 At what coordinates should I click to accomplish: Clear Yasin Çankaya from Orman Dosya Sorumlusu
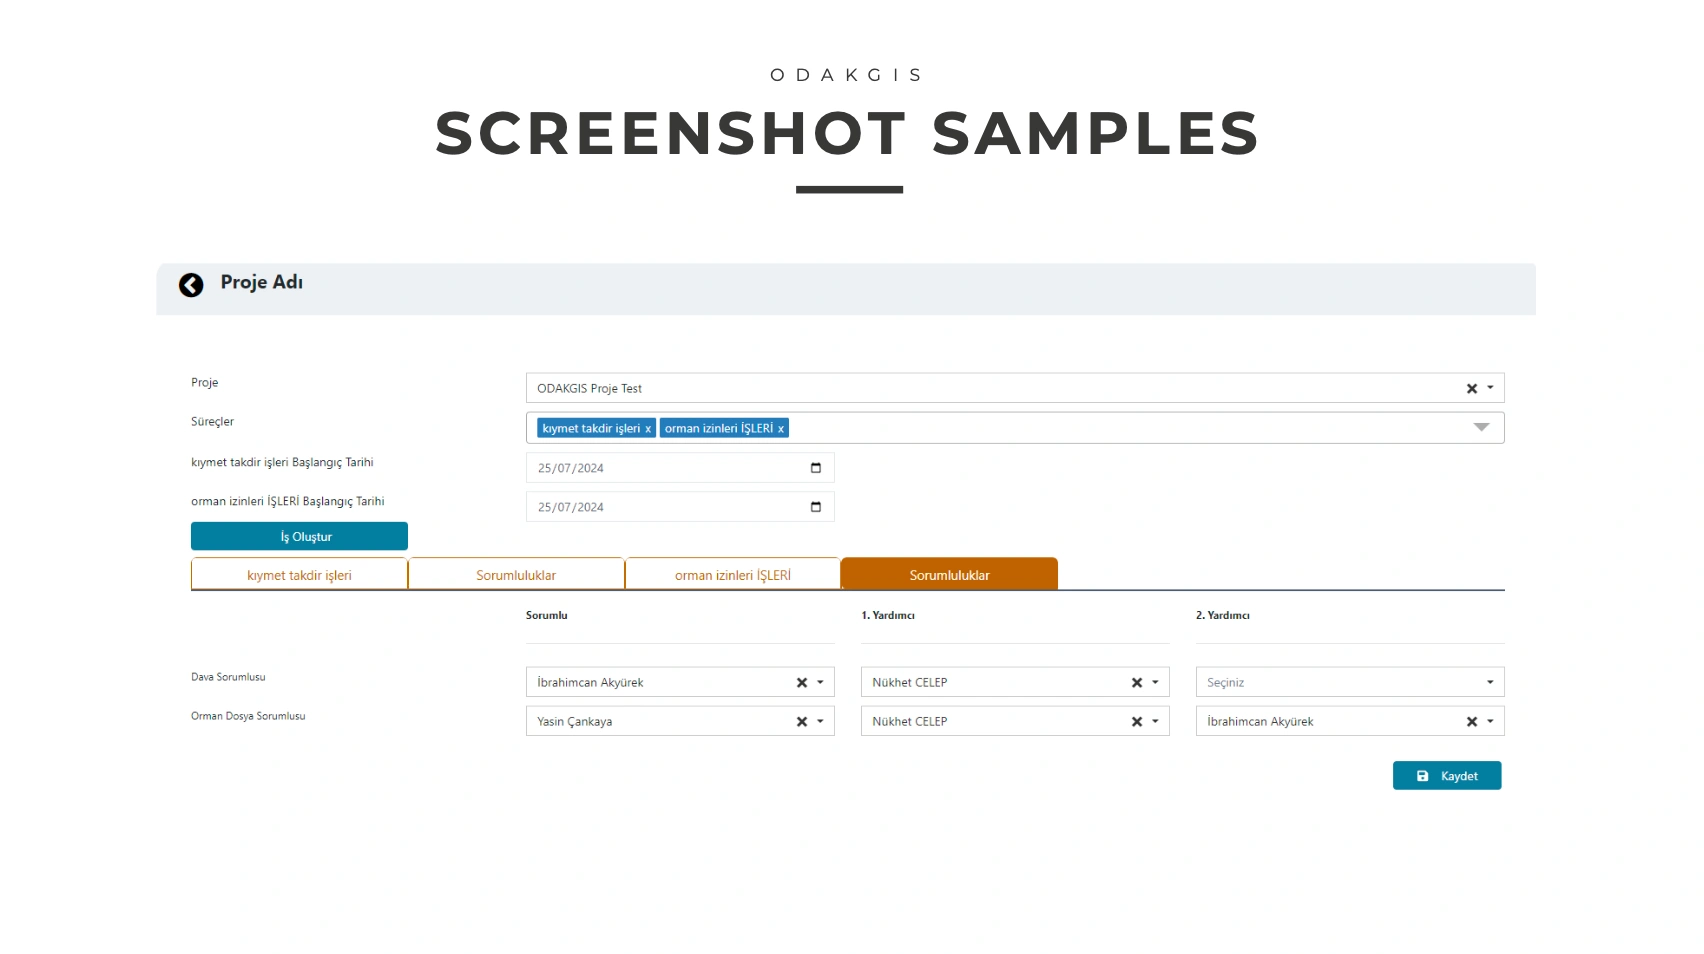[x=801, y=722]
